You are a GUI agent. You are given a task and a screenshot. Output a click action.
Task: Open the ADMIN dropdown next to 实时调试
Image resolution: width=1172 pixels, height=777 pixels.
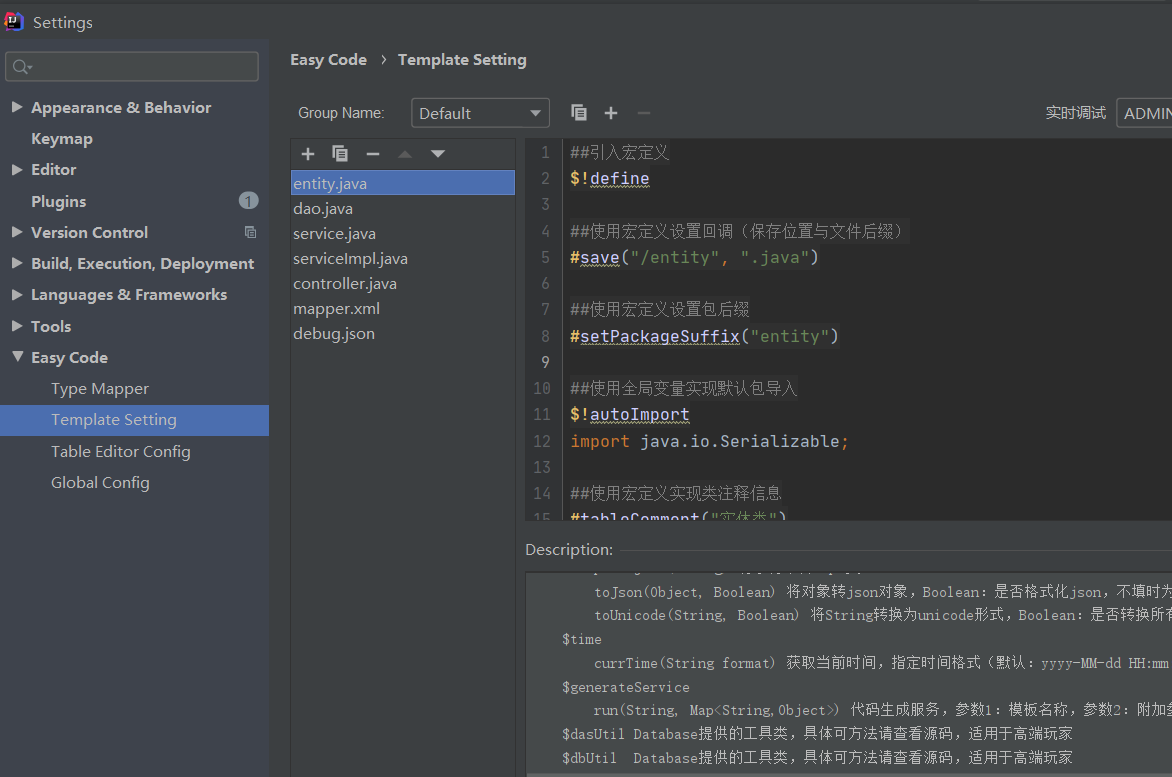click(1144, 113)
